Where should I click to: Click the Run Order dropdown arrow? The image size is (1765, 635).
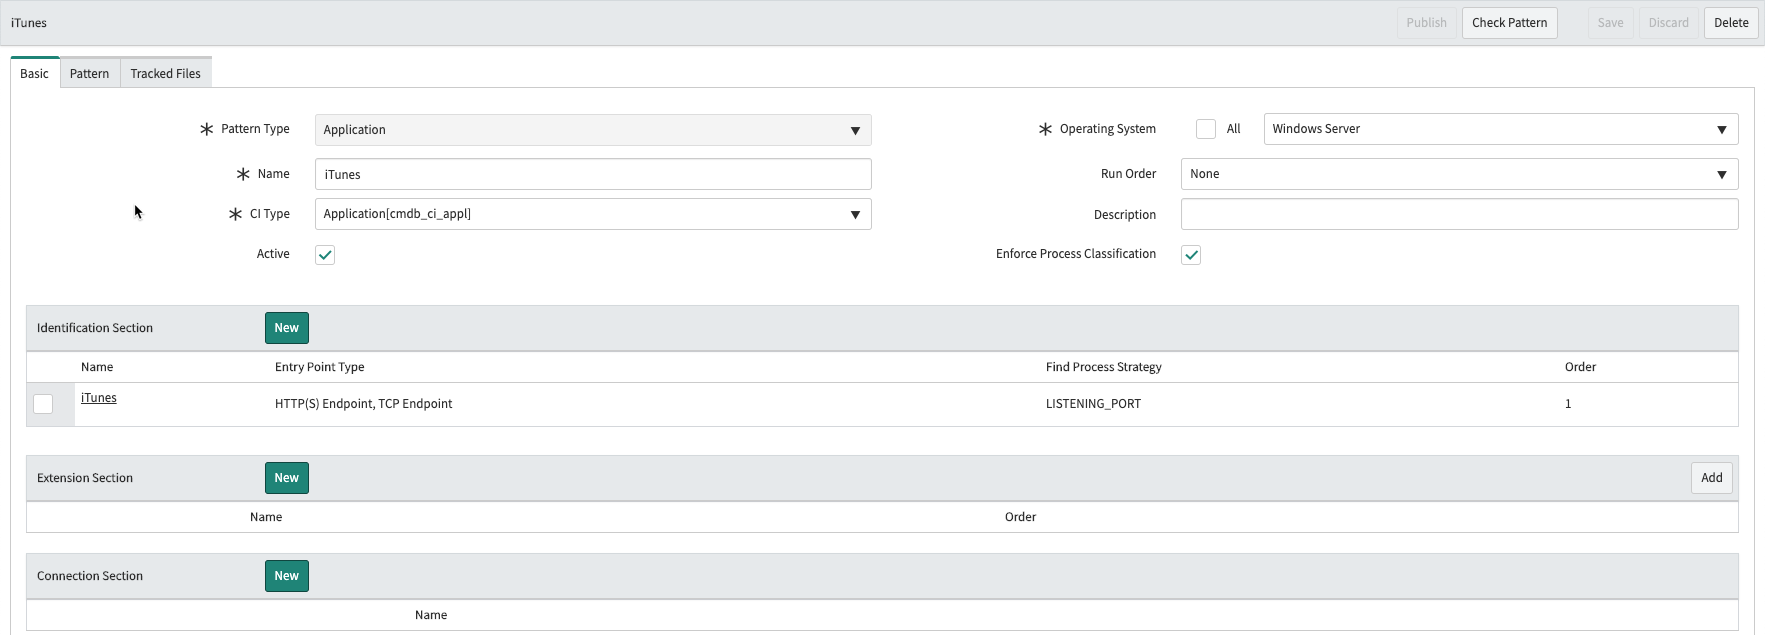tap(1722, 175)
